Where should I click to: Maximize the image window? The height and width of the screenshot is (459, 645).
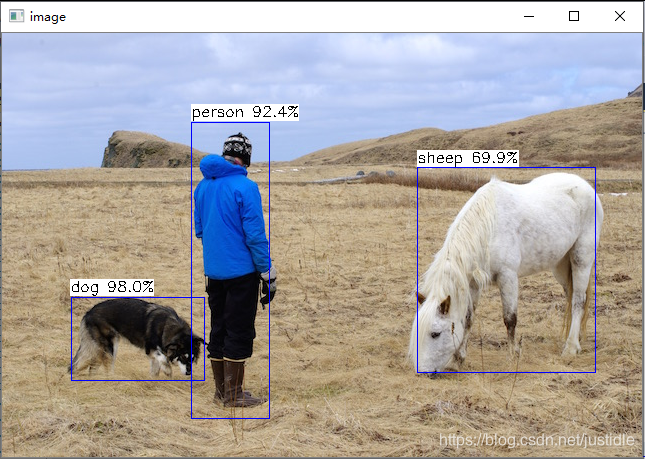[574, 16]
